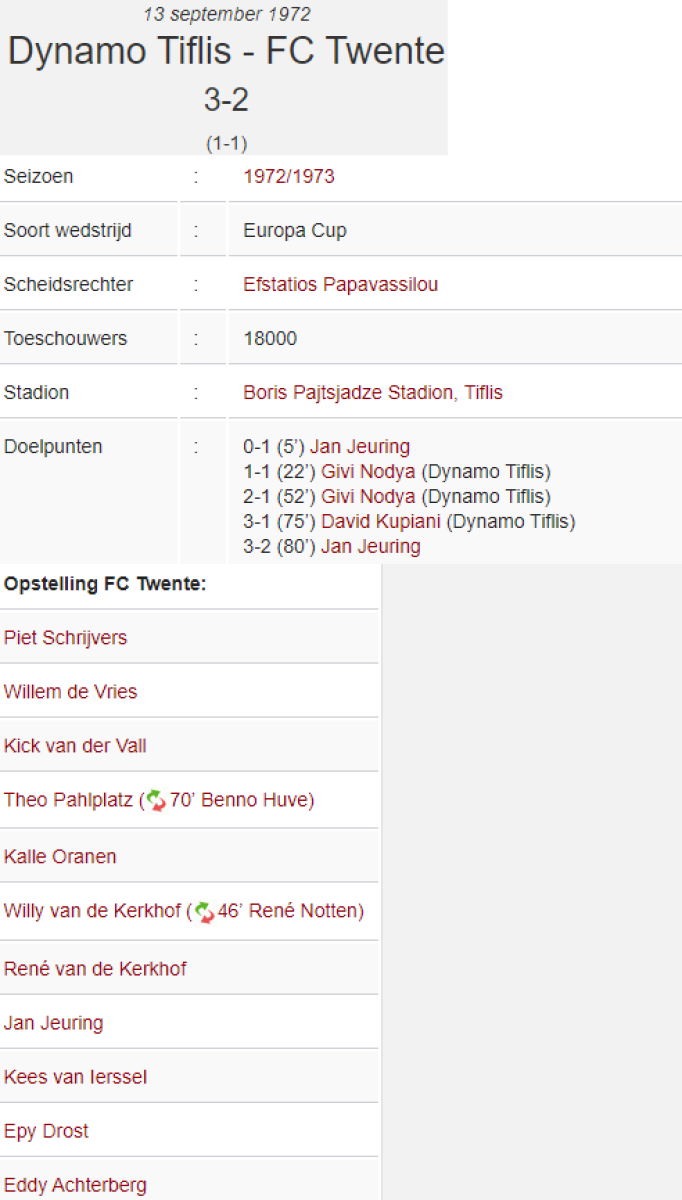Open Piet Schrijvers in the lineup
The width and height of the screenshot is (682, 1200).
pos(66,638)
